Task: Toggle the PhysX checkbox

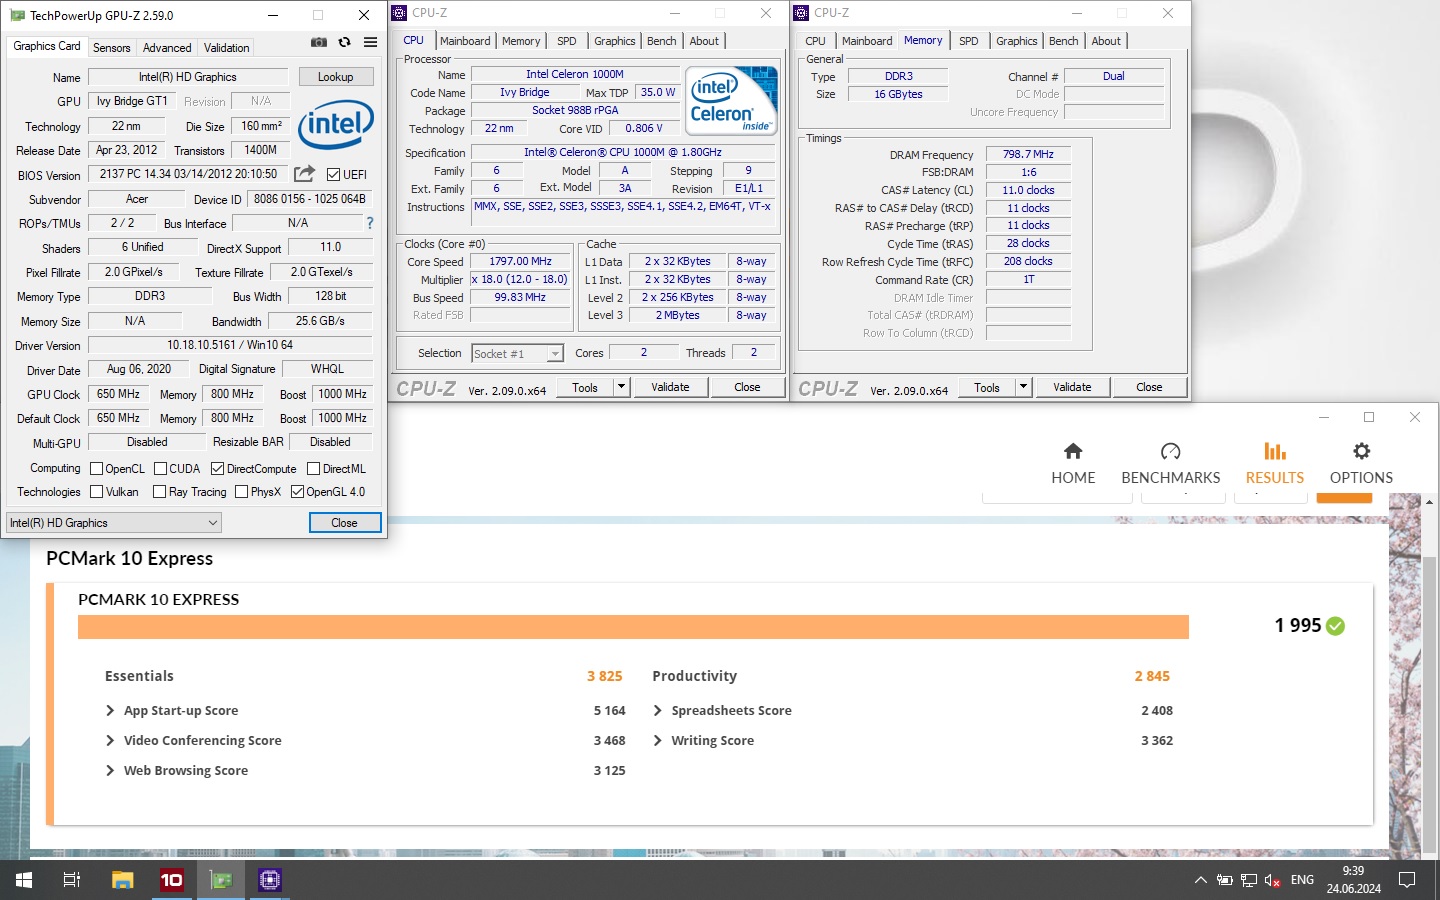Action: 241,491
